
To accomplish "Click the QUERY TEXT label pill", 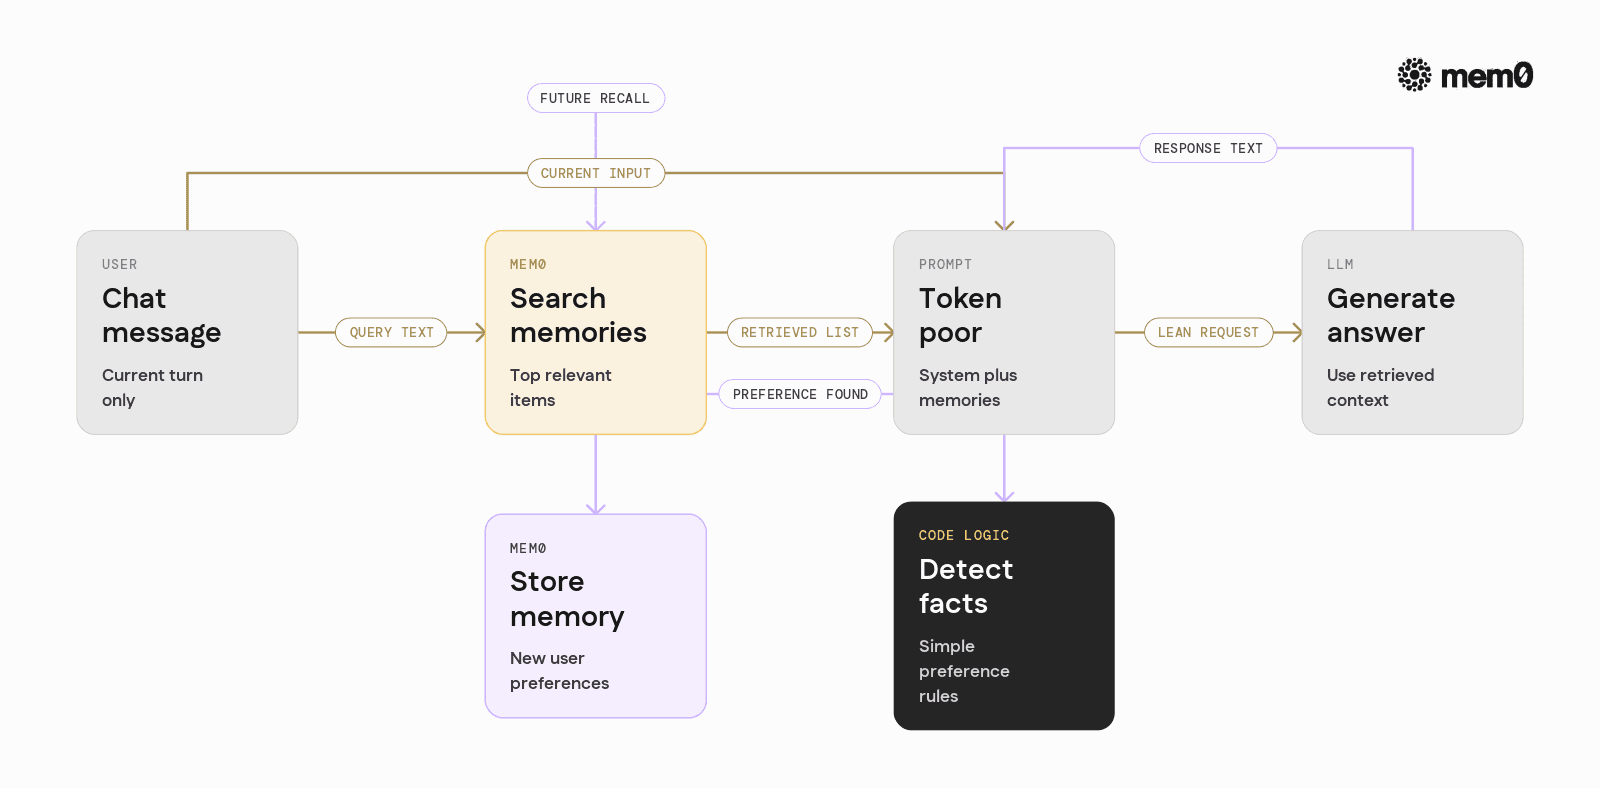I will (x=392, y=332).
